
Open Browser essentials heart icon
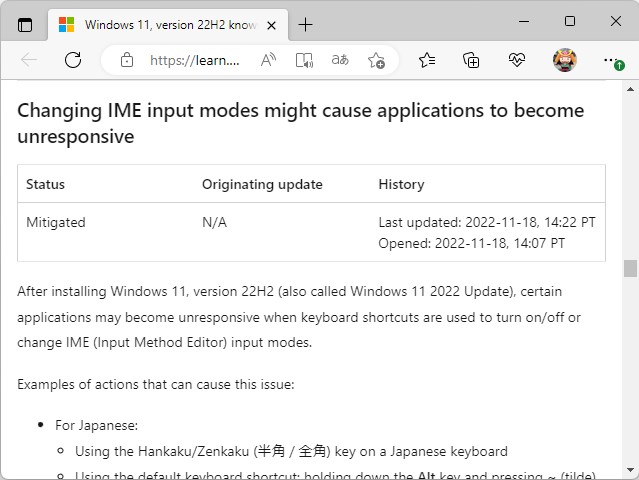[x=516, y=60]
